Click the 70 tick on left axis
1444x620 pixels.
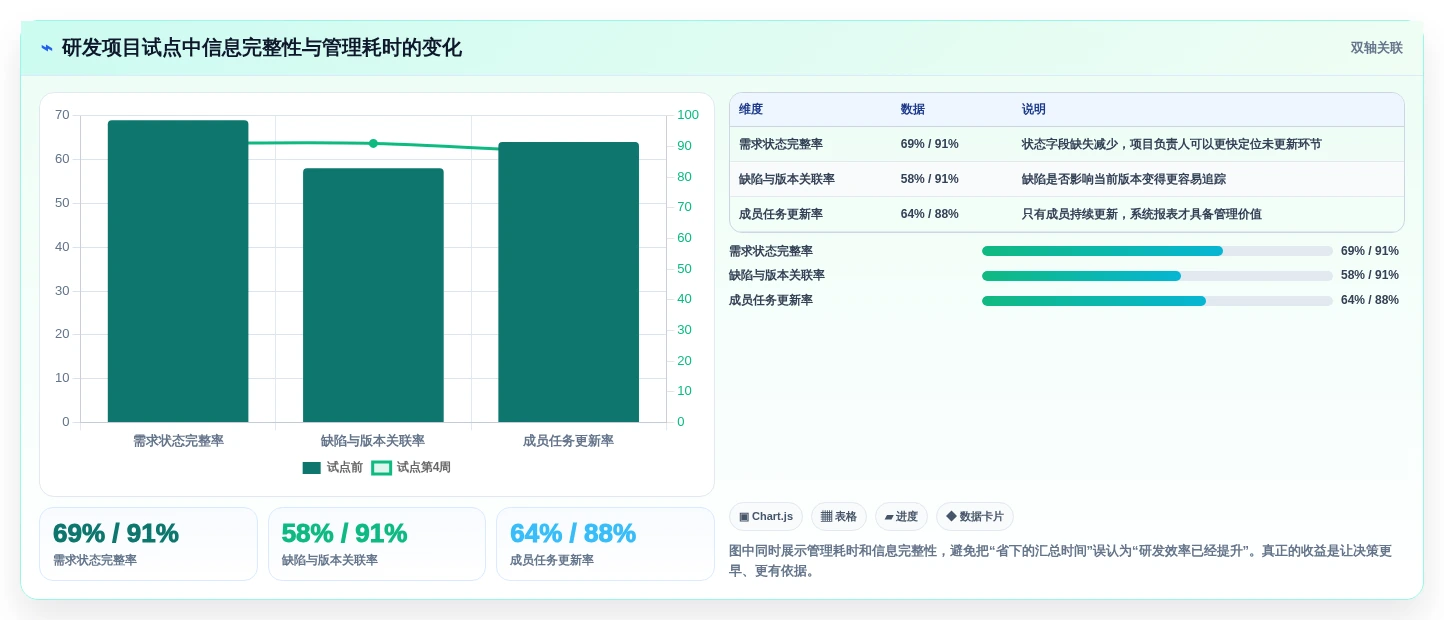[62, 115]
